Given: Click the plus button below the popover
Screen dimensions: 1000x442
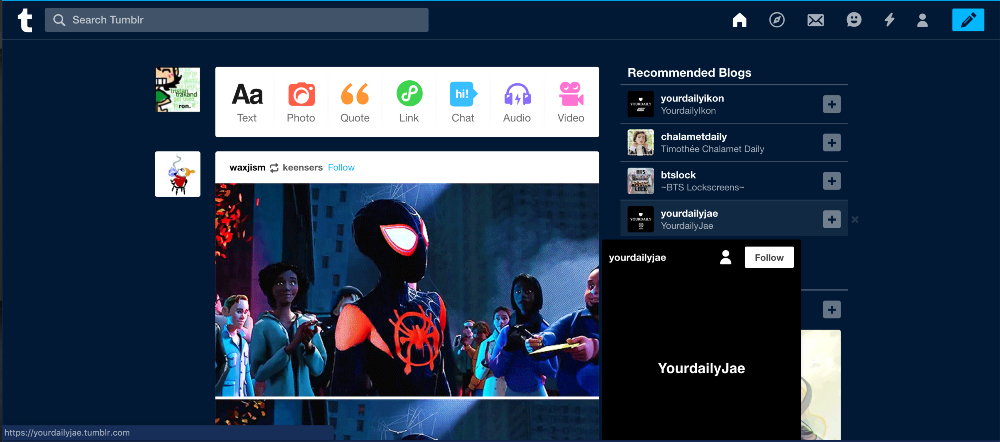Looking at the screenshot, I should click(x=832, y=310).
